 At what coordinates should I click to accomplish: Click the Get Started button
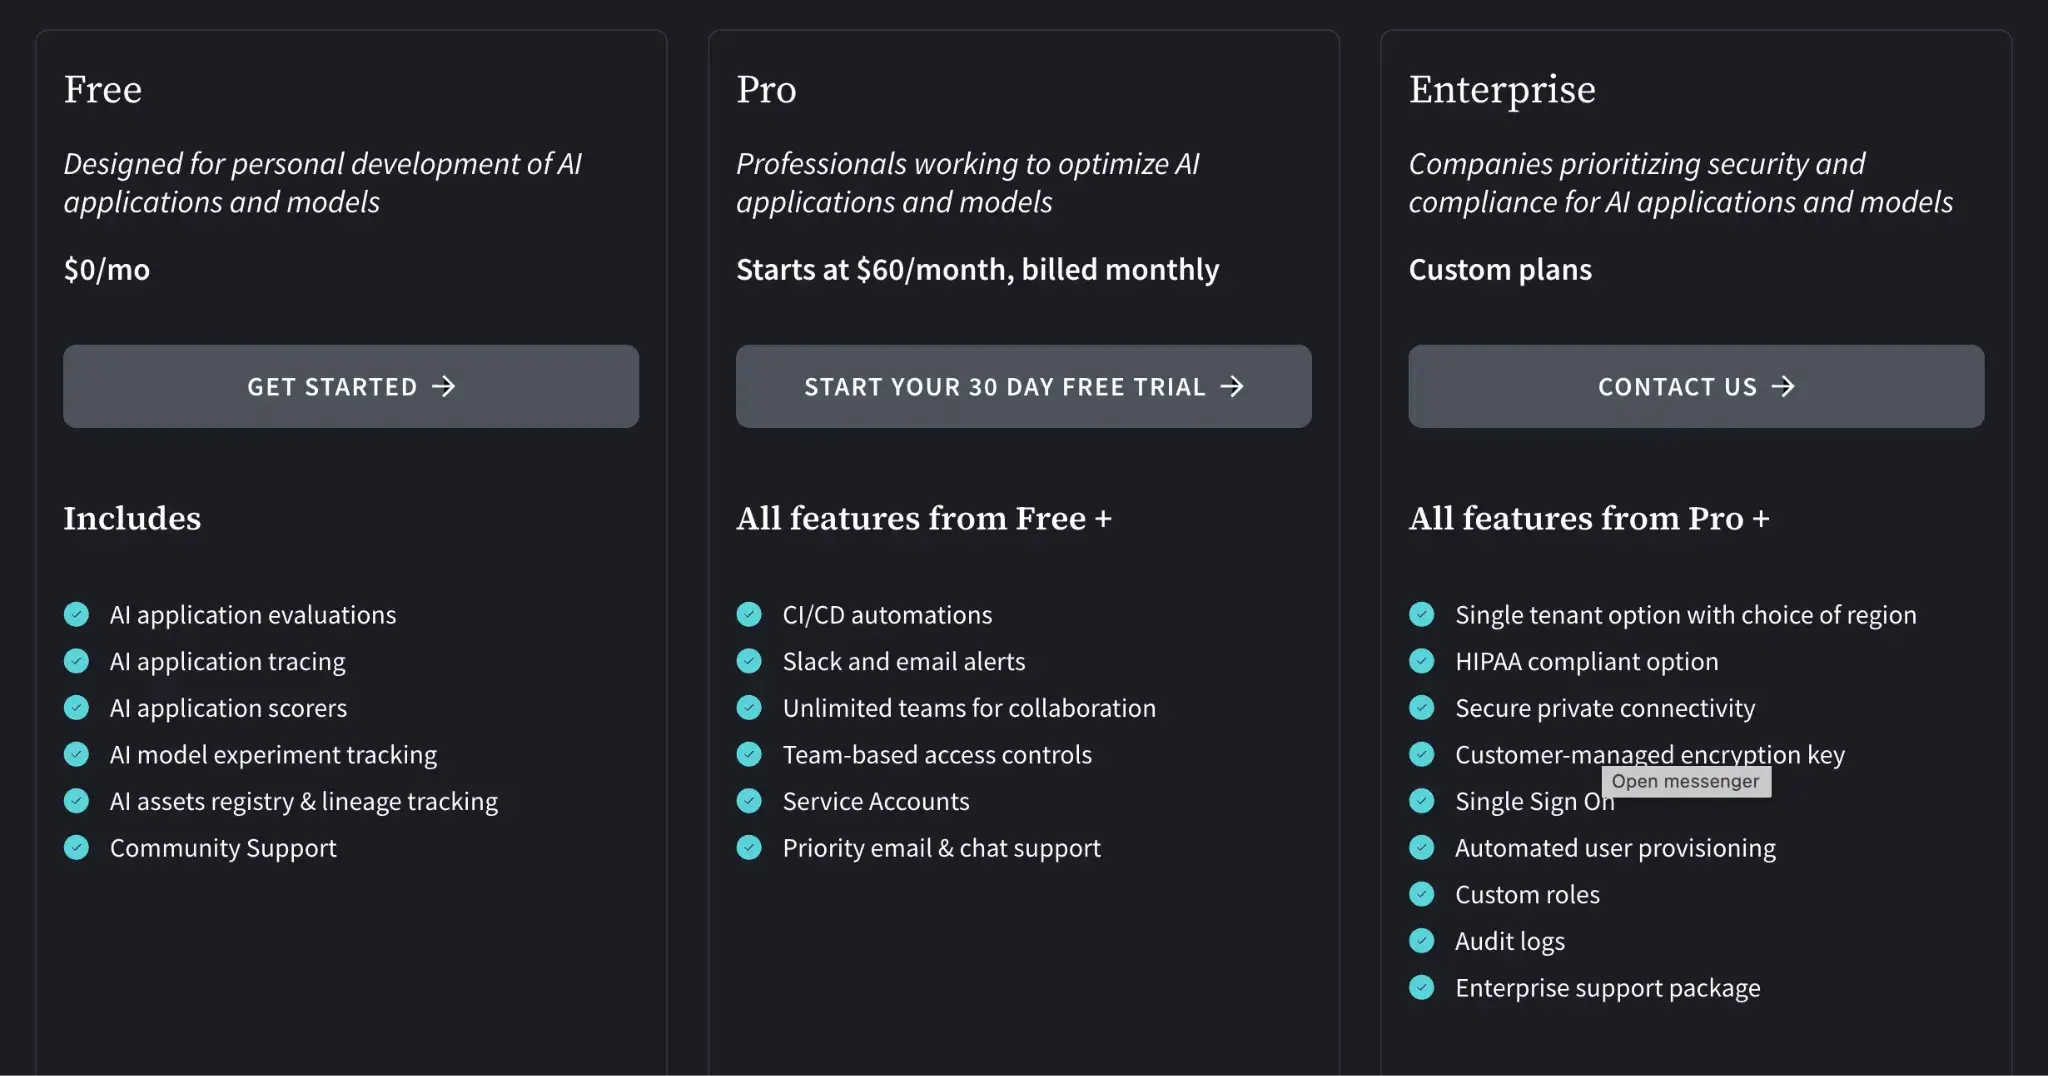(x=350, y=387)
